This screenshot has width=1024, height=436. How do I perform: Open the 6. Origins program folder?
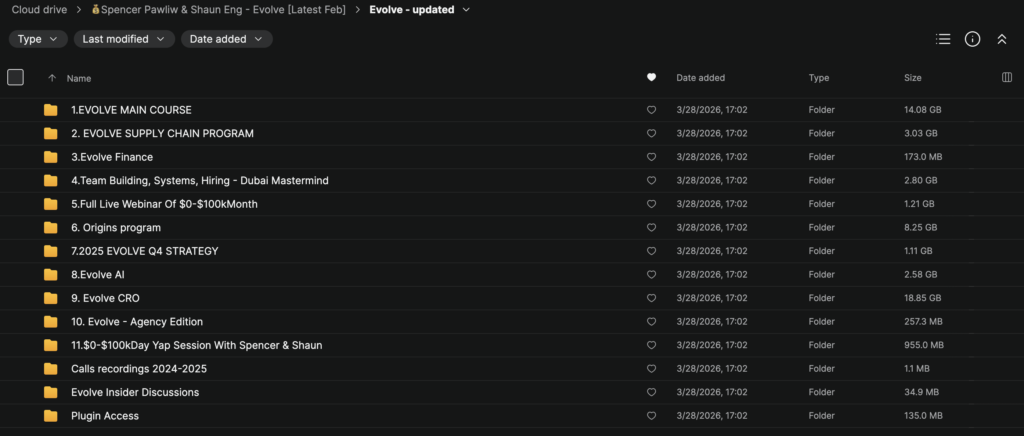coord(116,227)
